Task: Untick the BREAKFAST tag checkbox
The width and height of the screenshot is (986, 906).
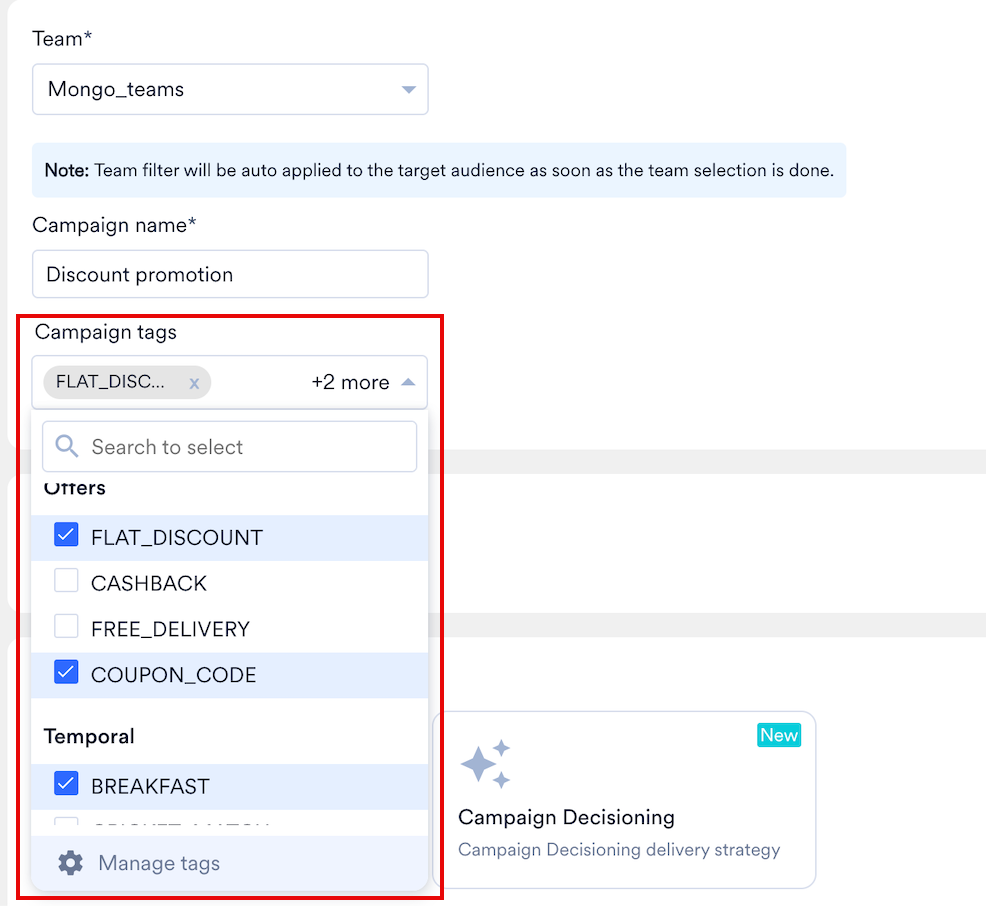Action: coord(66,785)
